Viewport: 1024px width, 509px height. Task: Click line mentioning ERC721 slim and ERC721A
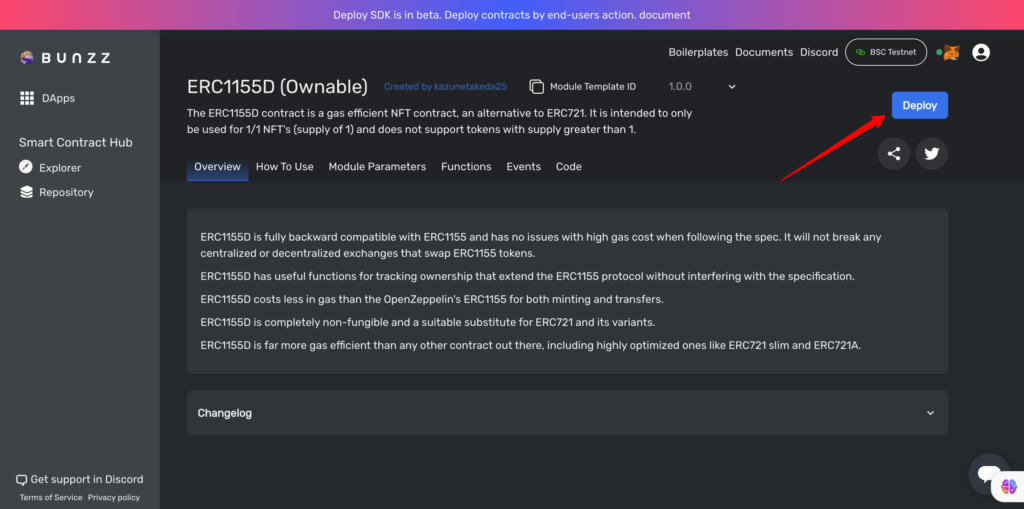(531, 346)
